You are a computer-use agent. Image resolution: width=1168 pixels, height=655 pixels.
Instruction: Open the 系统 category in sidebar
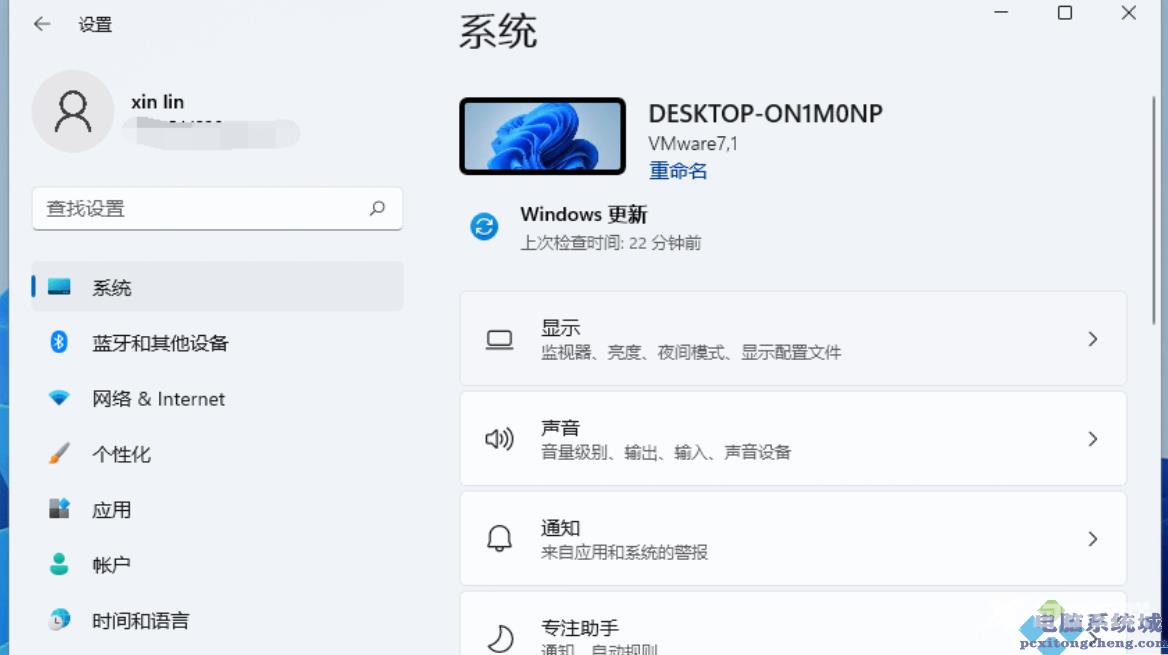point(218,287)
